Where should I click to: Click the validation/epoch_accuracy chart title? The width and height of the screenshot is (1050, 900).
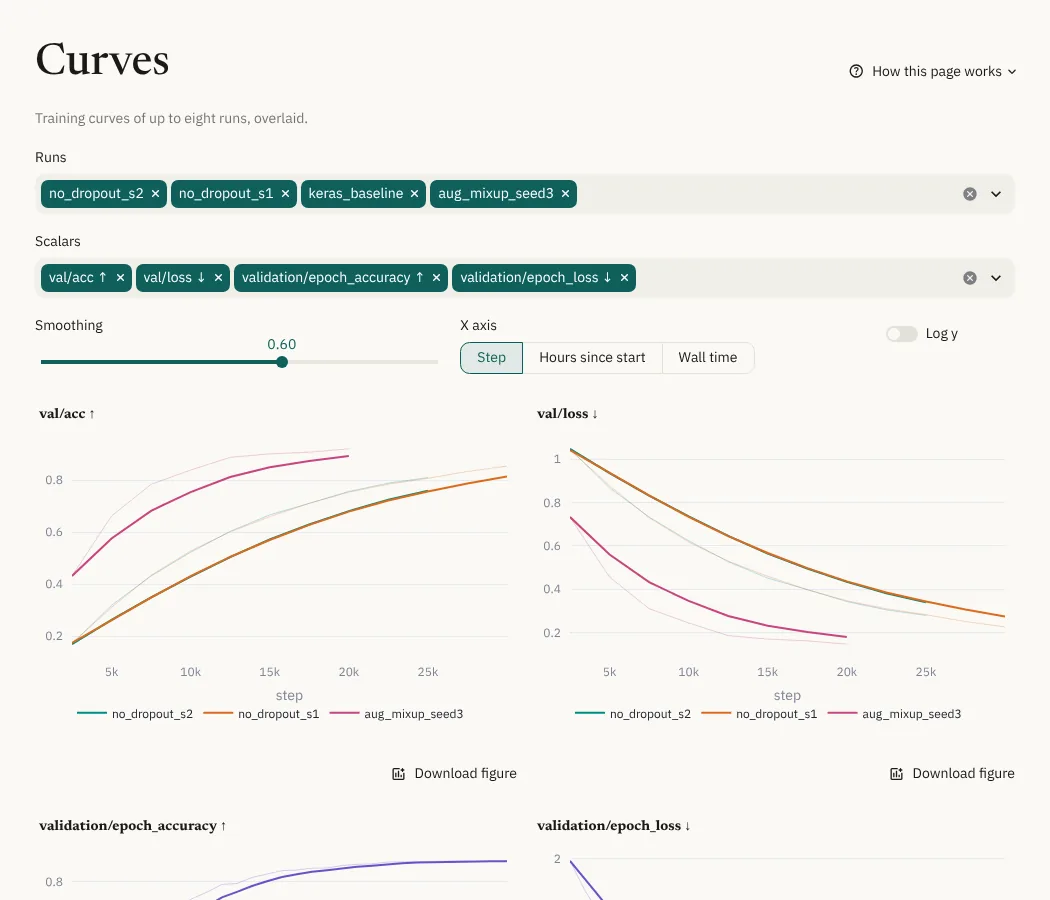[x=133, y=826]
